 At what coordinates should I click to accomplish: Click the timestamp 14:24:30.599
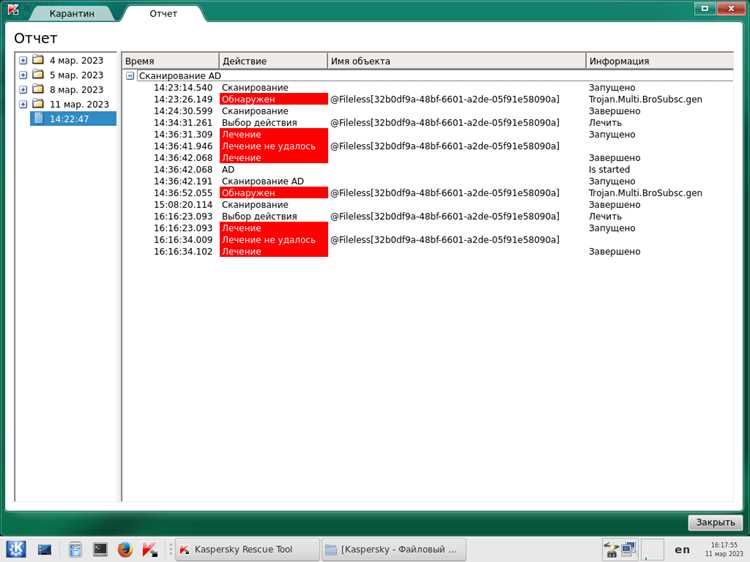pyautogui.click(x=183, y=111)
